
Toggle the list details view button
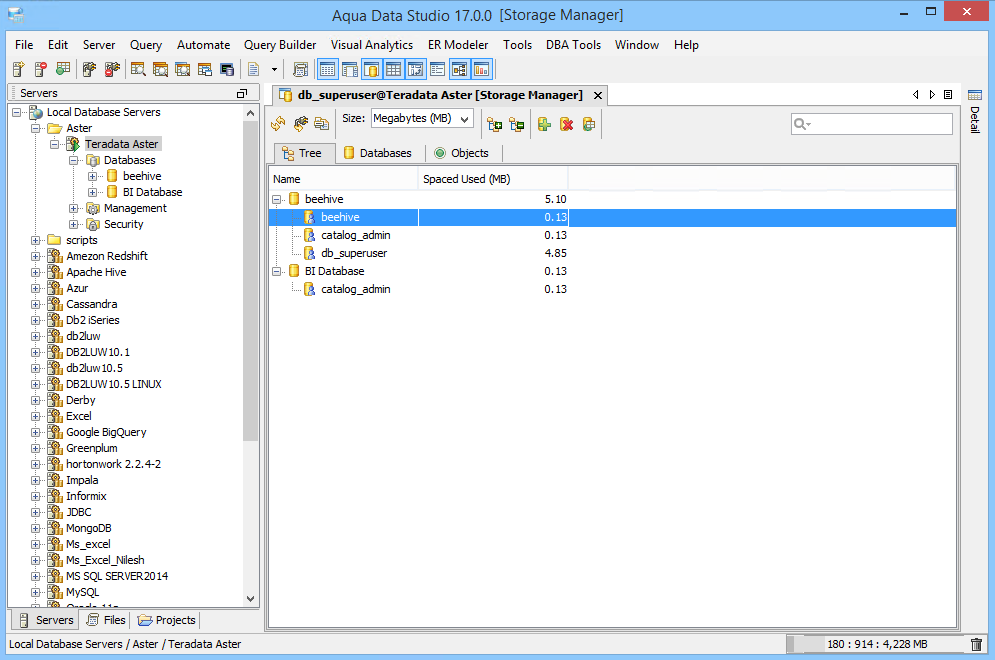(437, 69)
